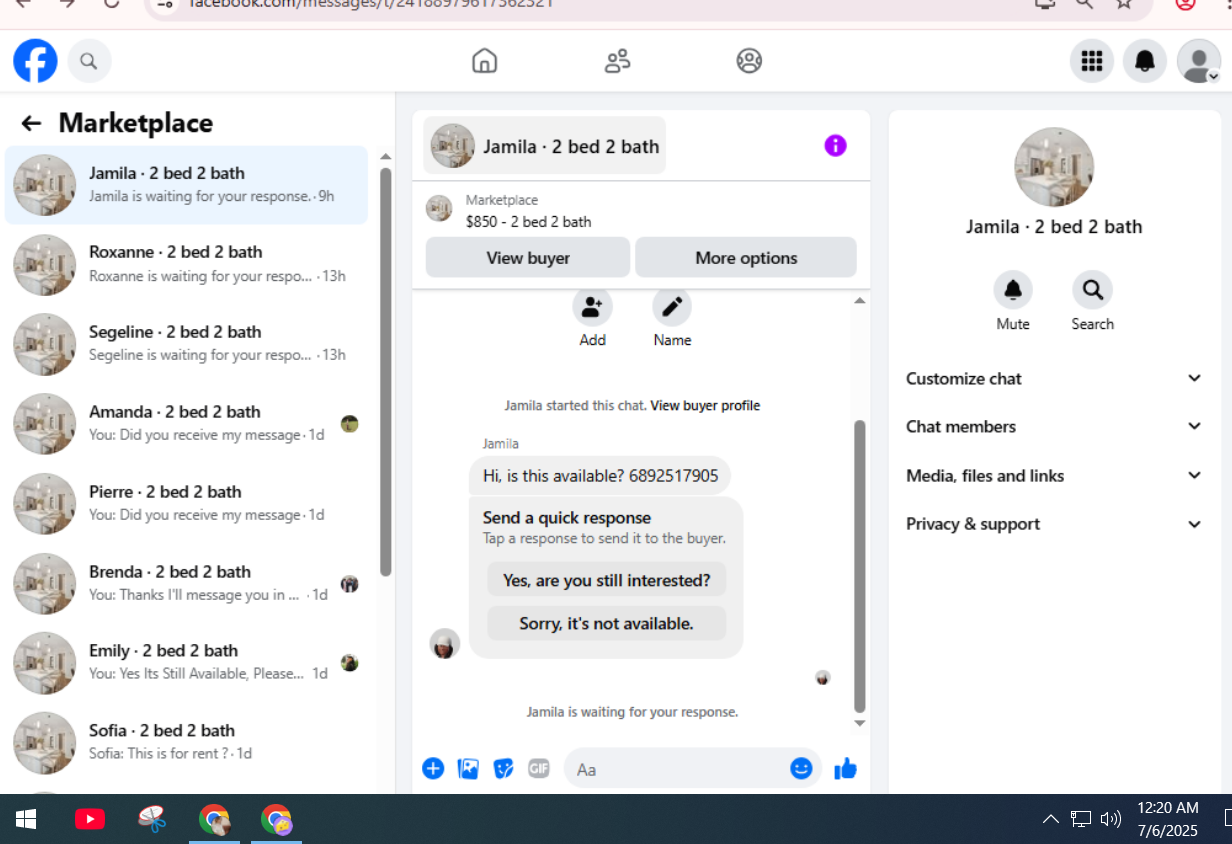Image resolution: width=1232 pixels, height=844 pixels.
Task: Open the Facebook logo home link
Action: 35,61
